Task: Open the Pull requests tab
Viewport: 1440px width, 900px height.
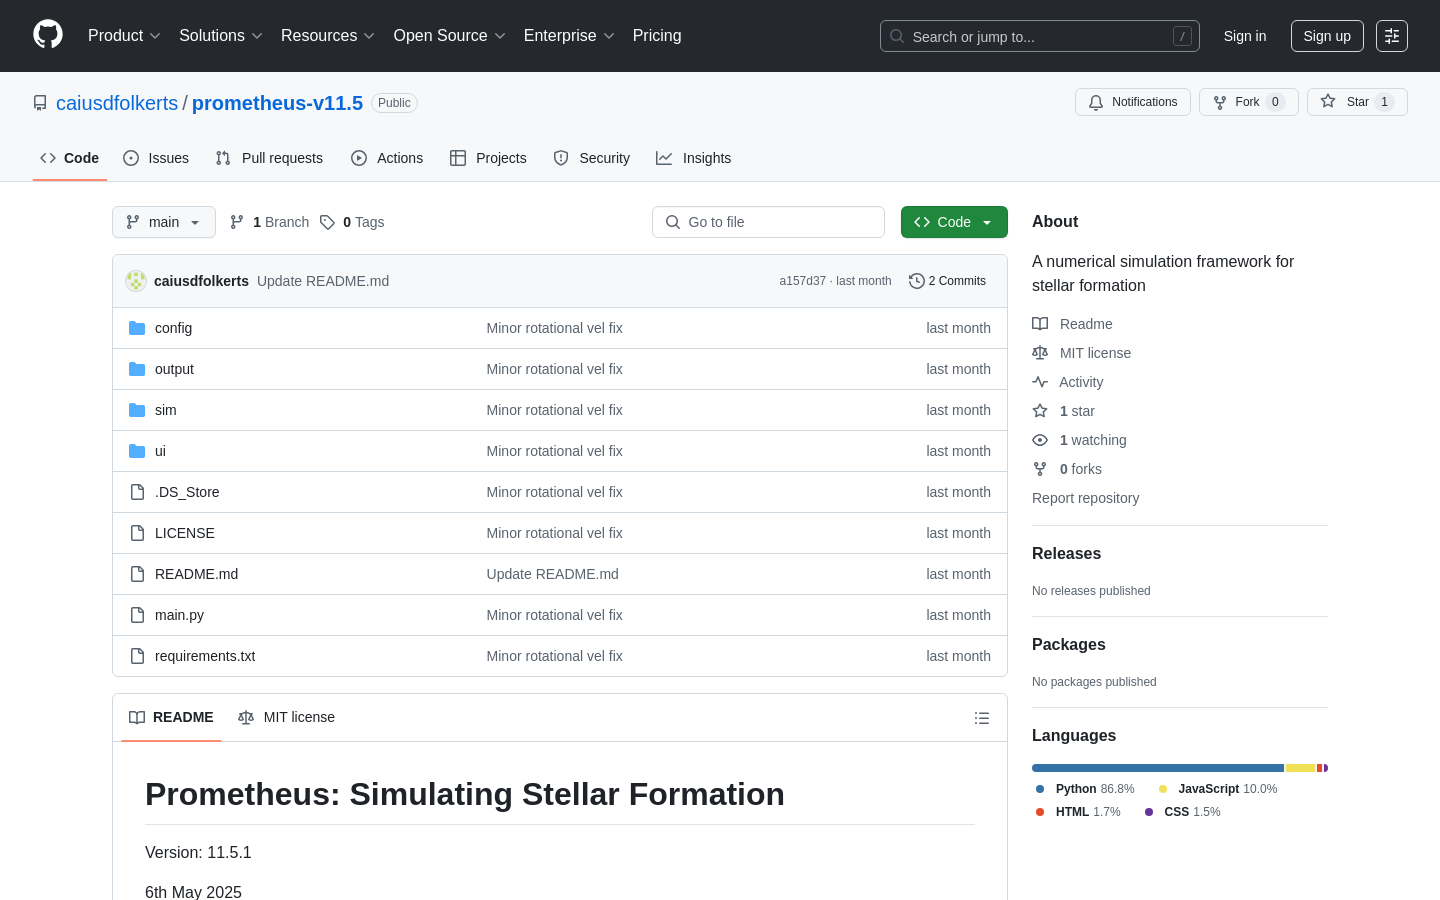Action: coord(269,158)
